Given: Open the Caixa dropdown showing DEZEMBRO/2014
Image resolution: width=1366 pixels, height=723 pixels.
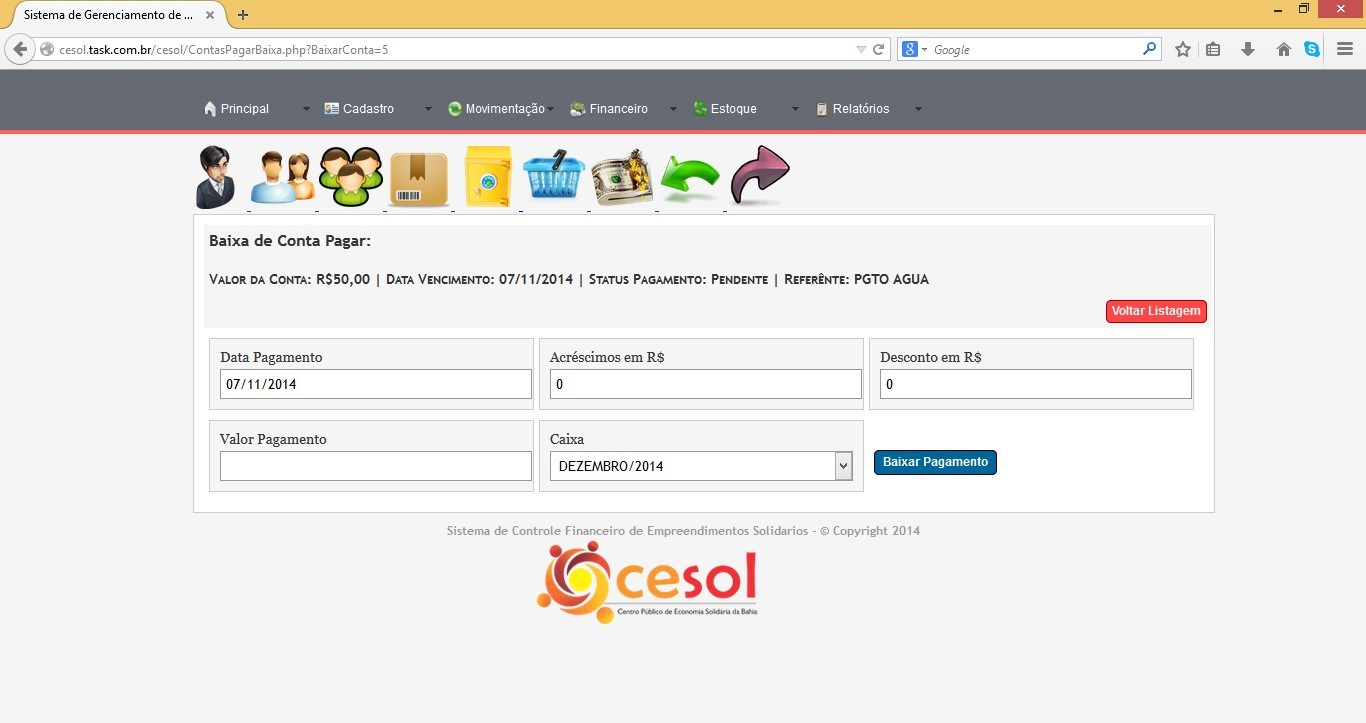Looking at the screenshot, I should [700, 466].
